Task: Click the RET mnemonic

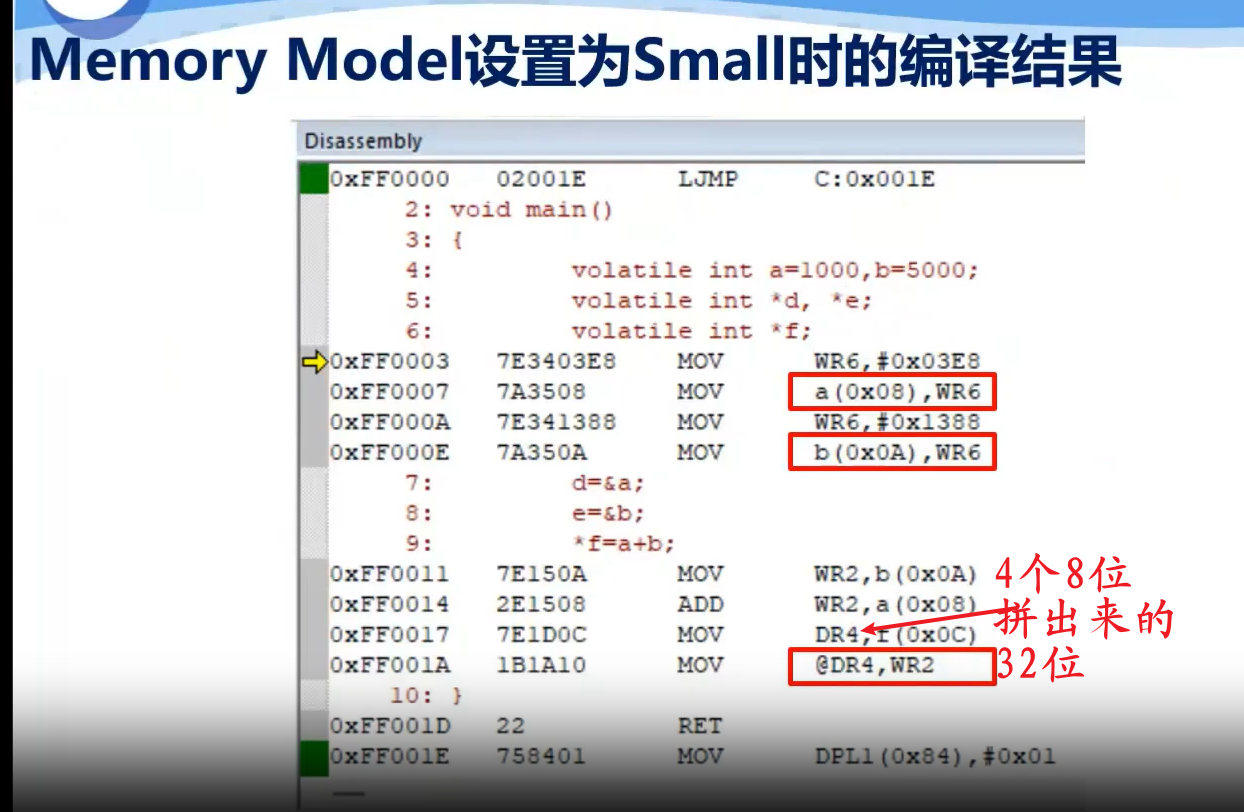Action: [x=699, y=726]
